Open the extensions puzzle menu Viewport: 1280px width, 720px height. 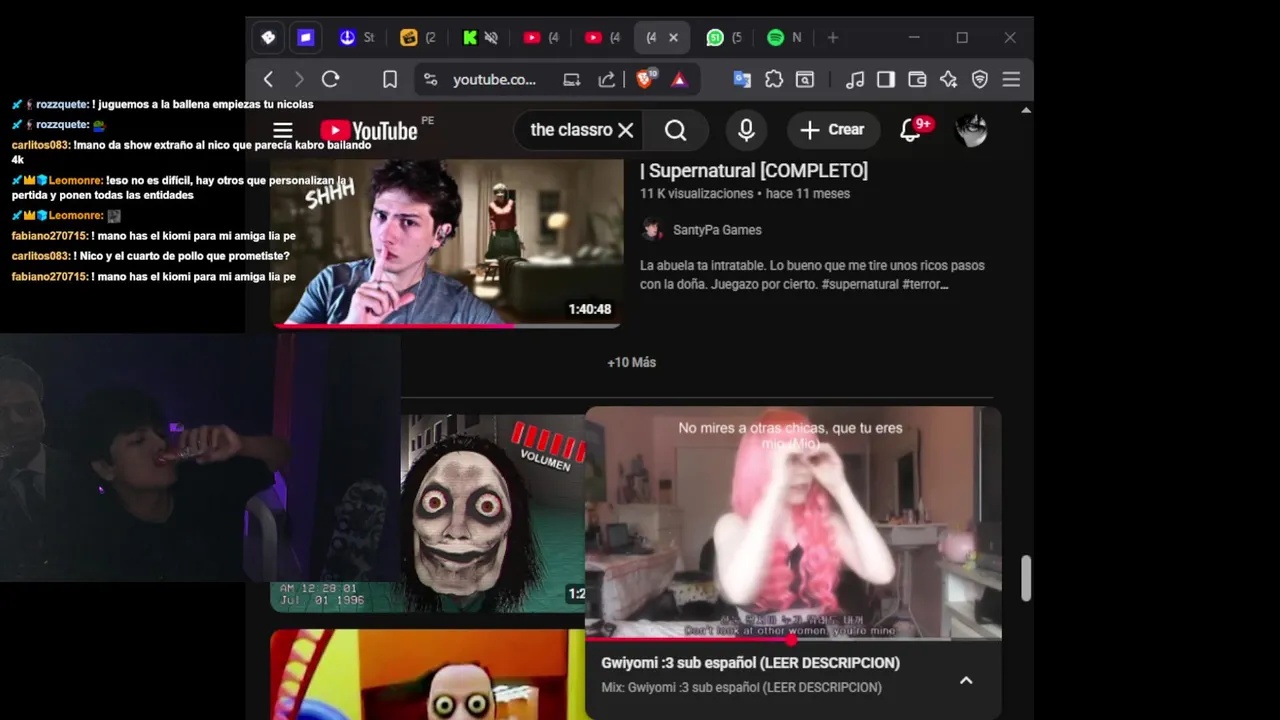774,80
